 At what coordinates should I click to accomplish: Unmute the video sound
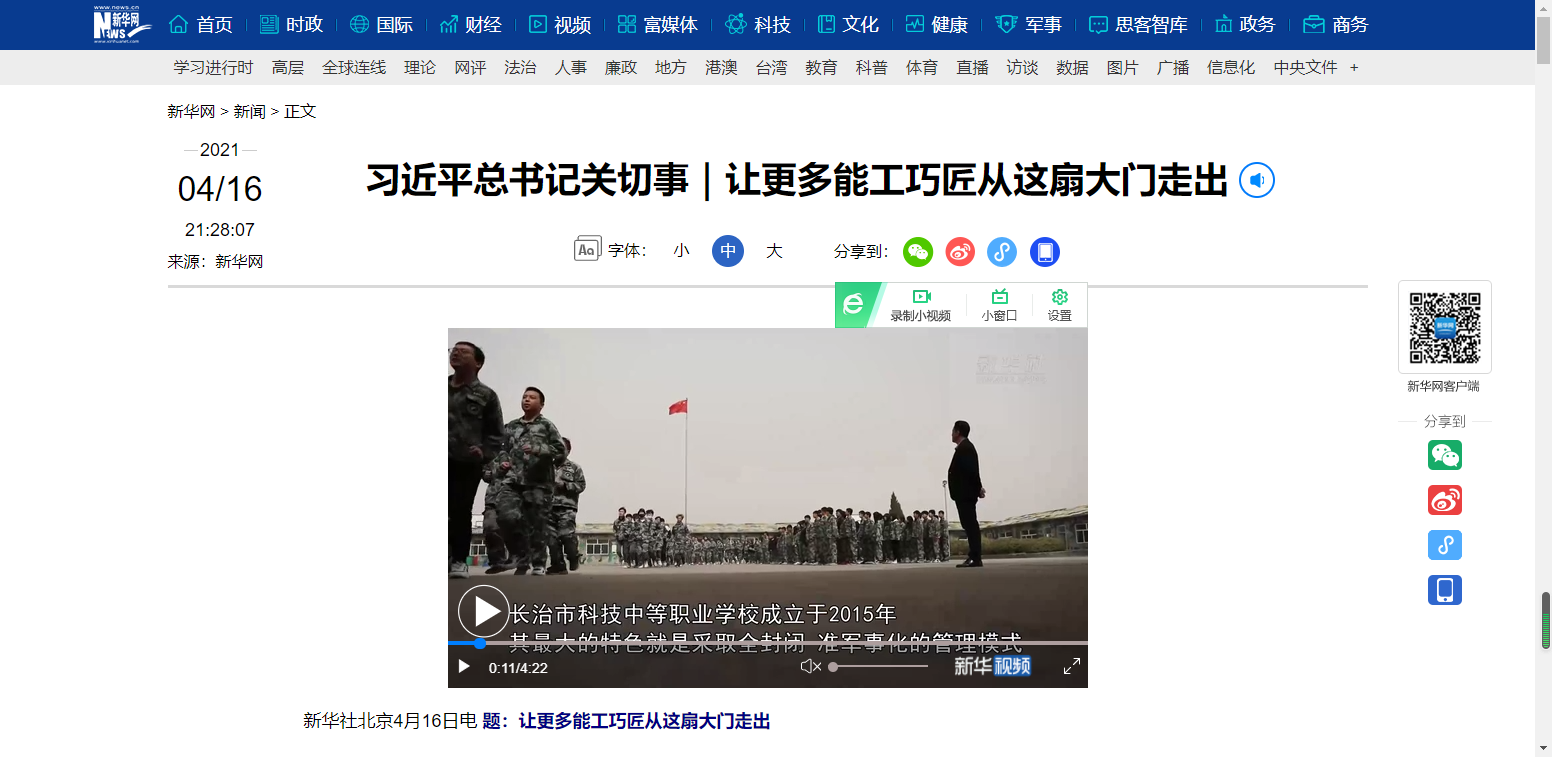click(x=811, y=666)
